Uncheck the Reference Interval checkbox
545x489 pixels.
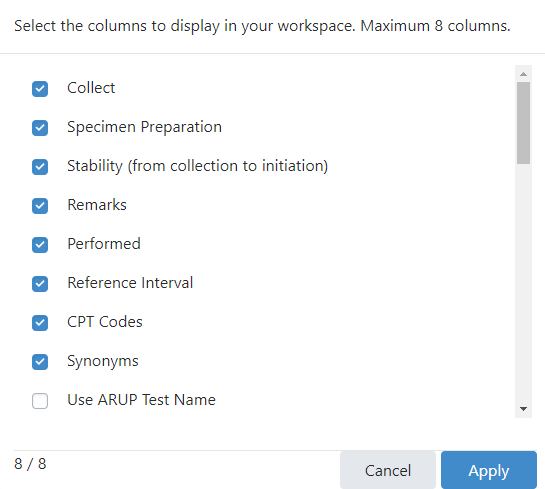coord(40,284)
